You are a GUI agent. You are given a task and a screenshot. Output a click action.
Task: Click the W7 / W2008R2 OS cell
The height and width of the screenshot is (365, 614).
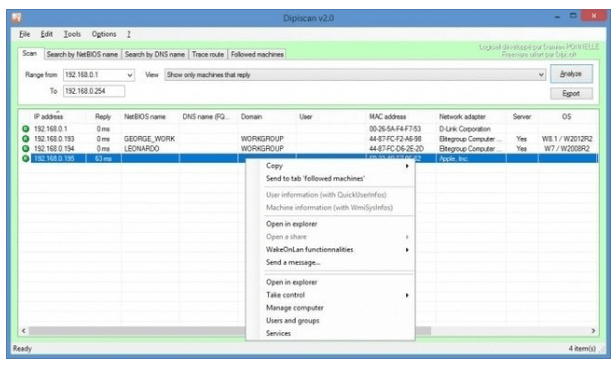[567, 148]
